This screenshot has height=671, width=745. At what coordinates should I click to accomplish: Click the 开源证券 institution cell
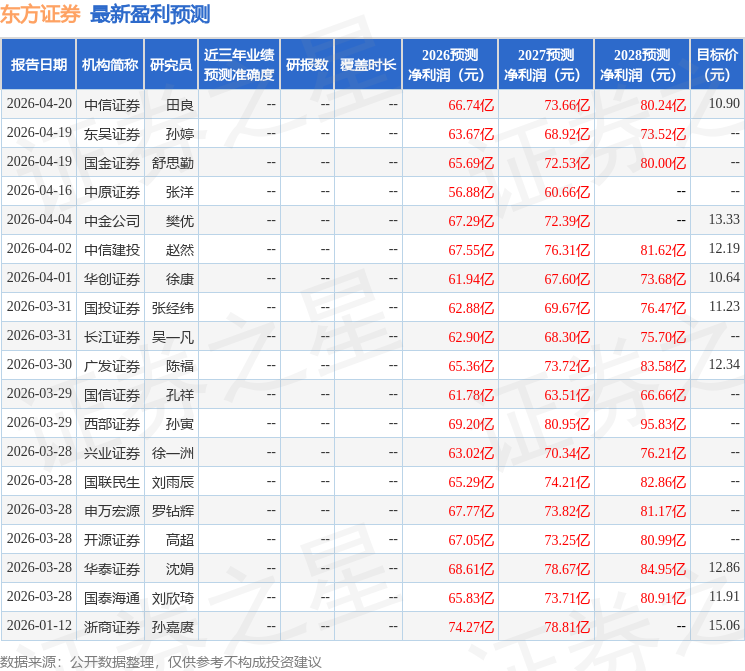click(x=112, y=540)
